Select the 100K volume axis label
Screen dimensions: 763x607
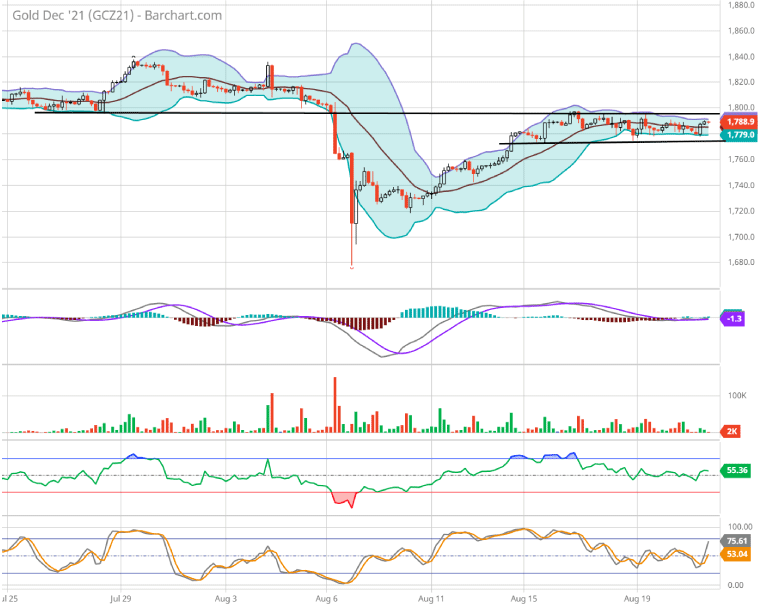click(x=738, y=396)
